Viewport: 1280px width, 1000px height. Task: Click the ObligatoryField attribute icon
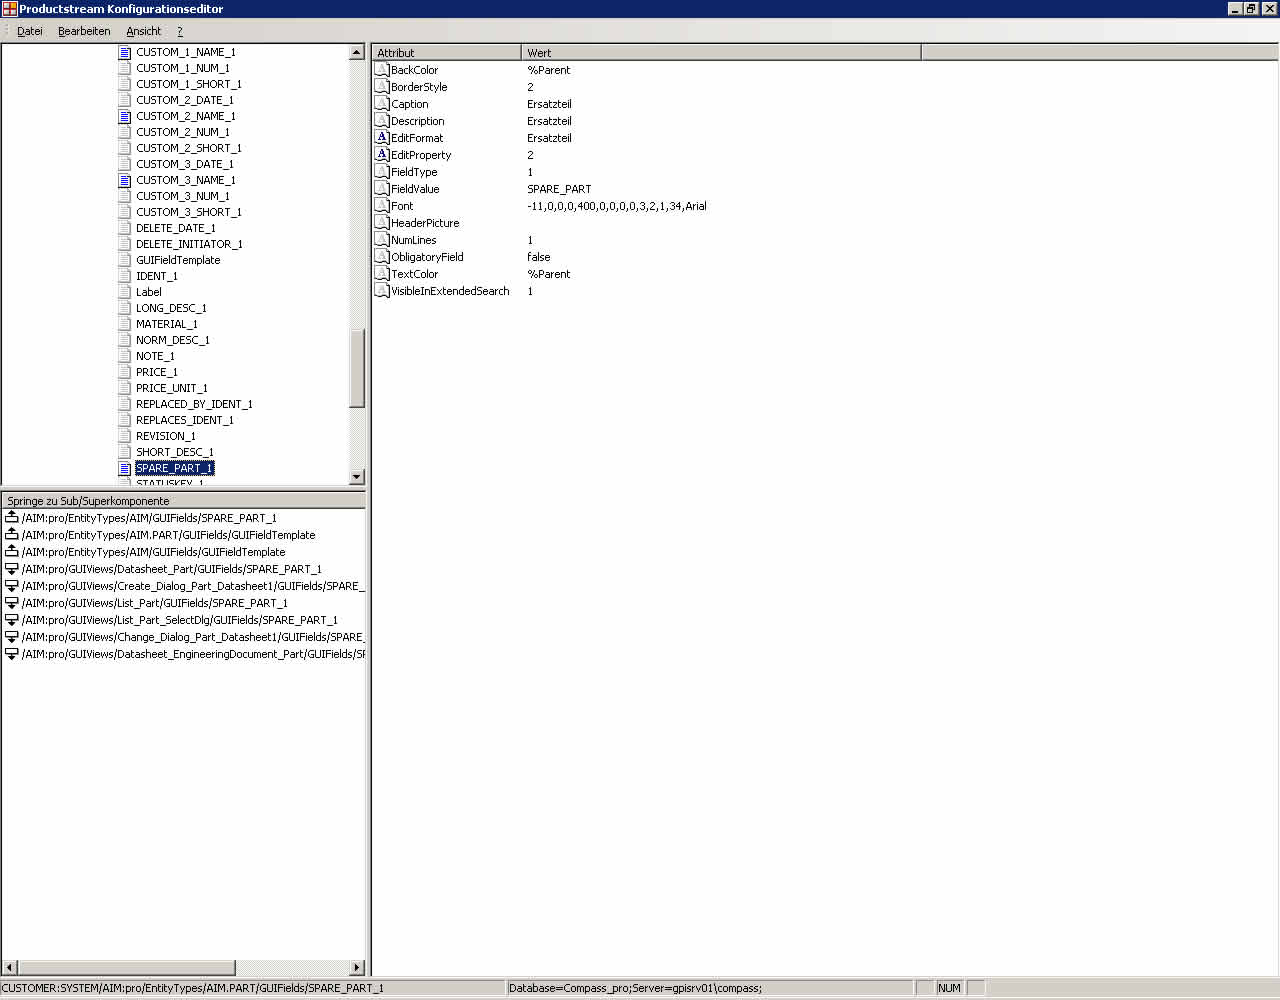[382, 257]
